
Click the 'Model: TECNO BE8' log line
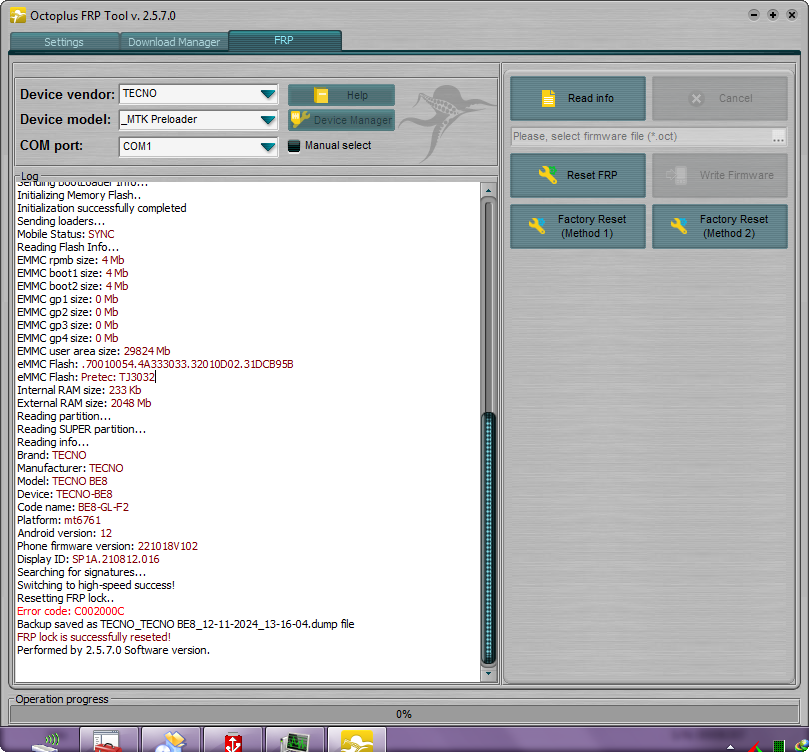point(62,481)
